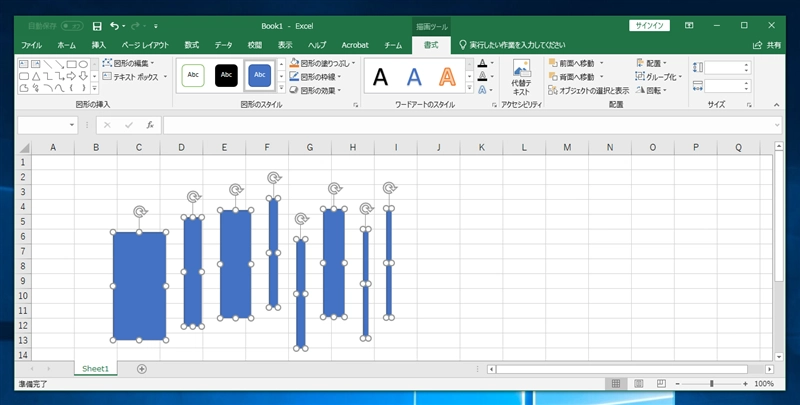The height and width of the screenshot is (405, 800).
Task: Switch to the データ ribbon tab
Action: pyautogui.click(x=223, y=45)
